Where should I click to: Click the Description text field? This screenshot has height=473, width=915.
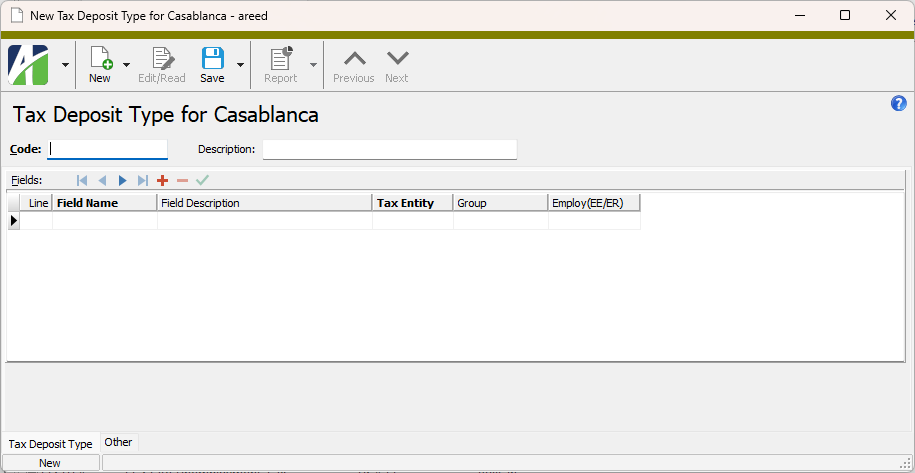click(389, 149)
